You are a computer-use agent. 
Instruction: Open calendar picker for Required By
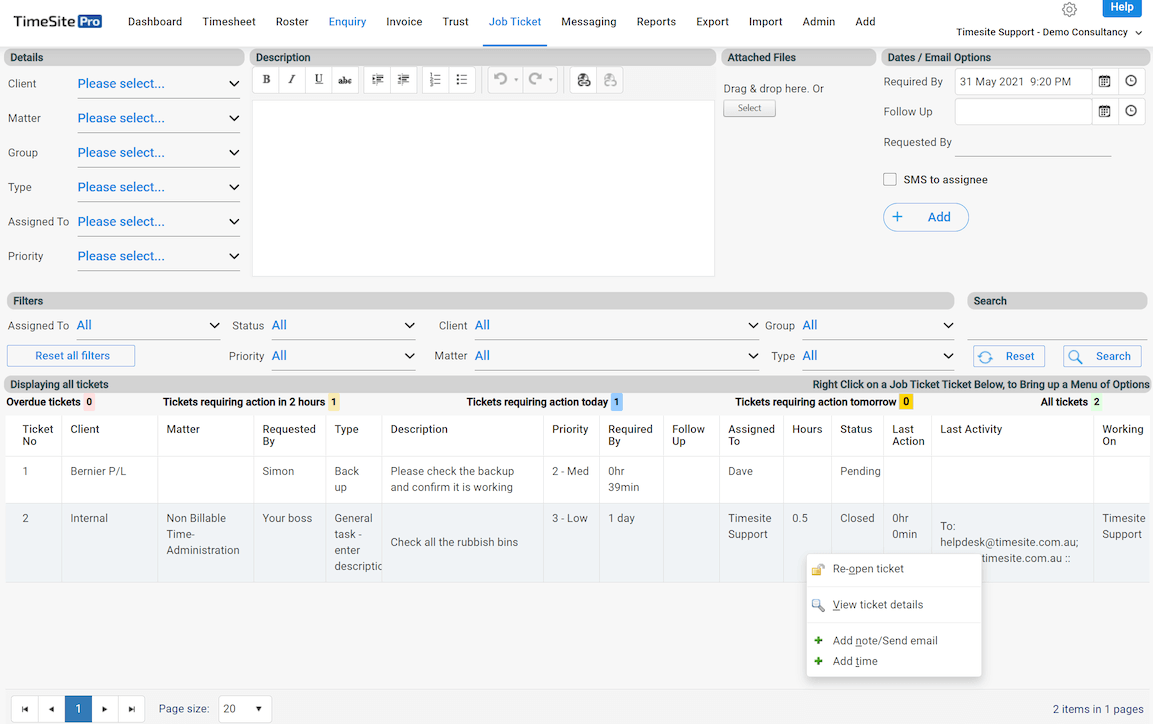pyautogui.click(x=1104, y=82)
